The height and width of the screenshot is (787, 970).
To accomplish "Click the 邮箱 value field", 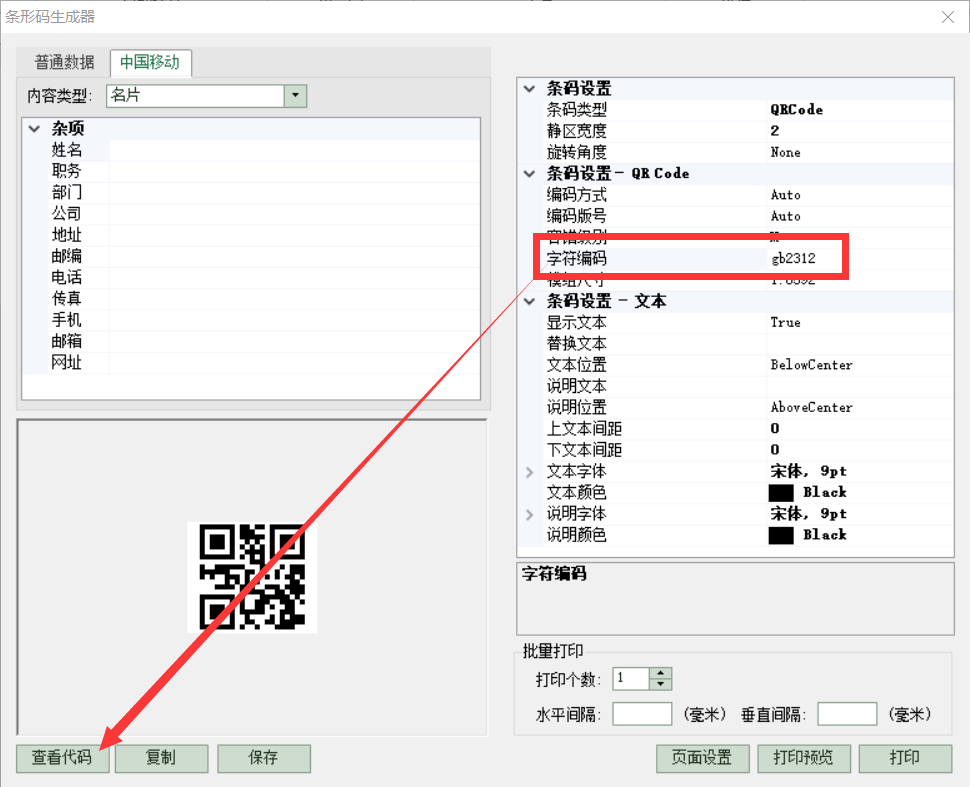I will coord(294,342).
